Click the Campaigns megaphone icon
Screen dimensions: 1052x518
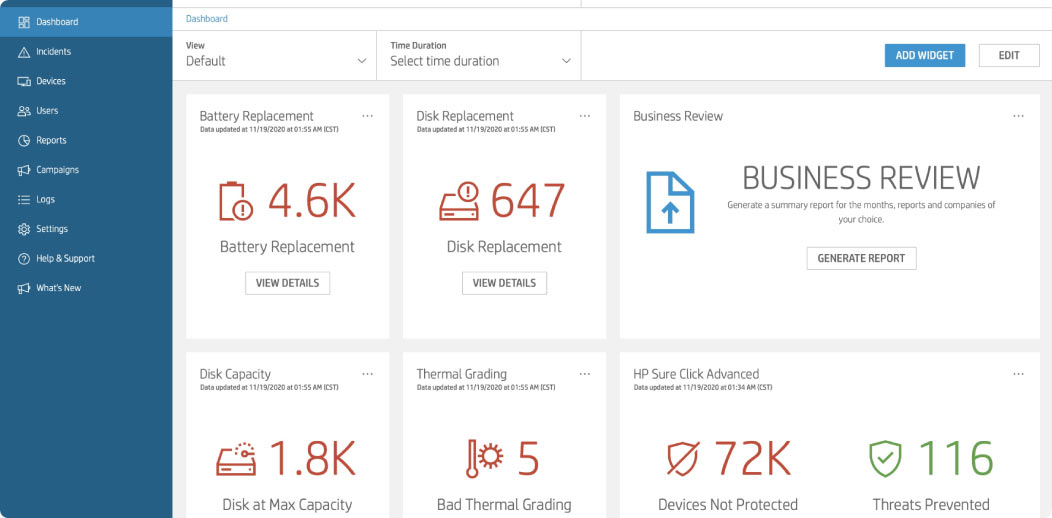pos(24,170)
